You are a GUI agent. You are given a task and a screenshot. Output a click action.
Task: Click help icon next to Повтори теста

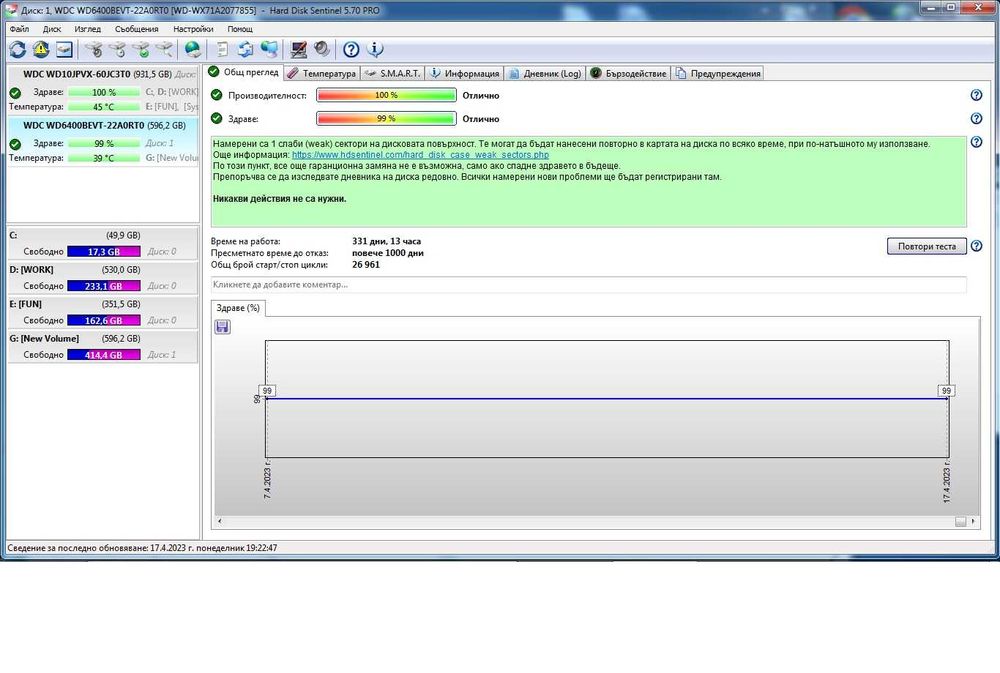point(976,246)
